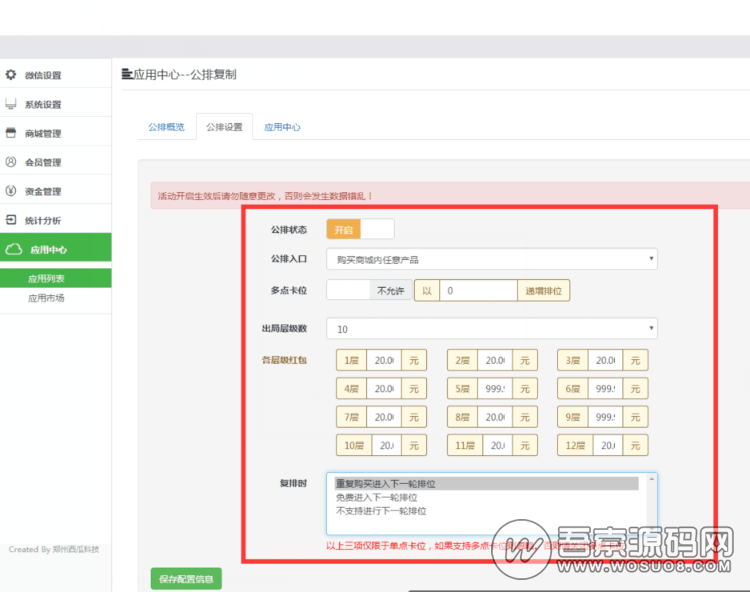Switch to the 应用中心 tab
The image size is (750, 592).
tap(282, 127)
